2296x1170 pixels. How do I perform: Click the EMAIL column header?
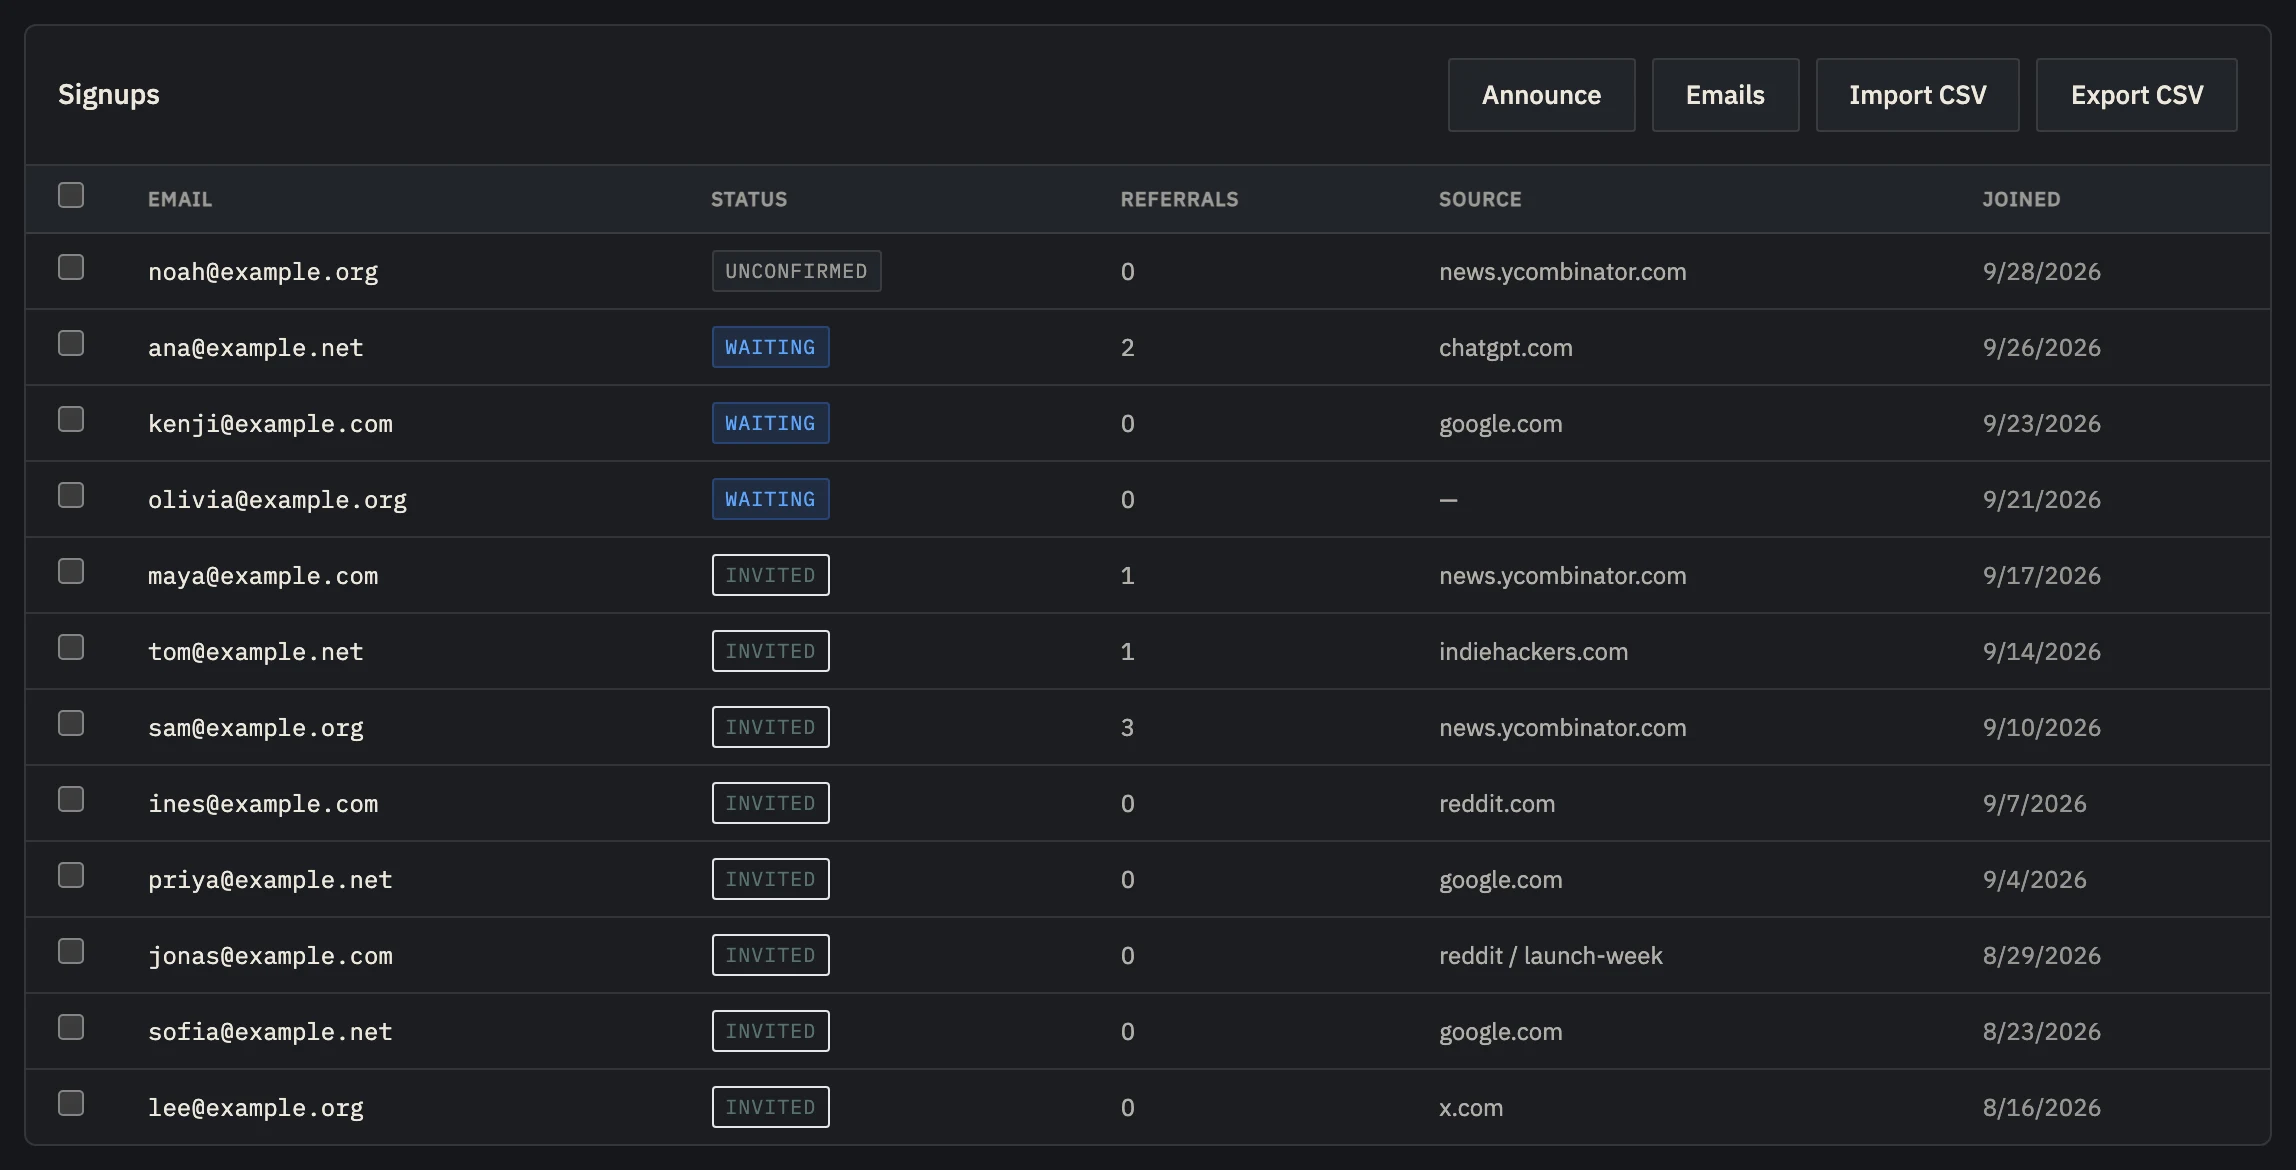click(x=180, y=199)
